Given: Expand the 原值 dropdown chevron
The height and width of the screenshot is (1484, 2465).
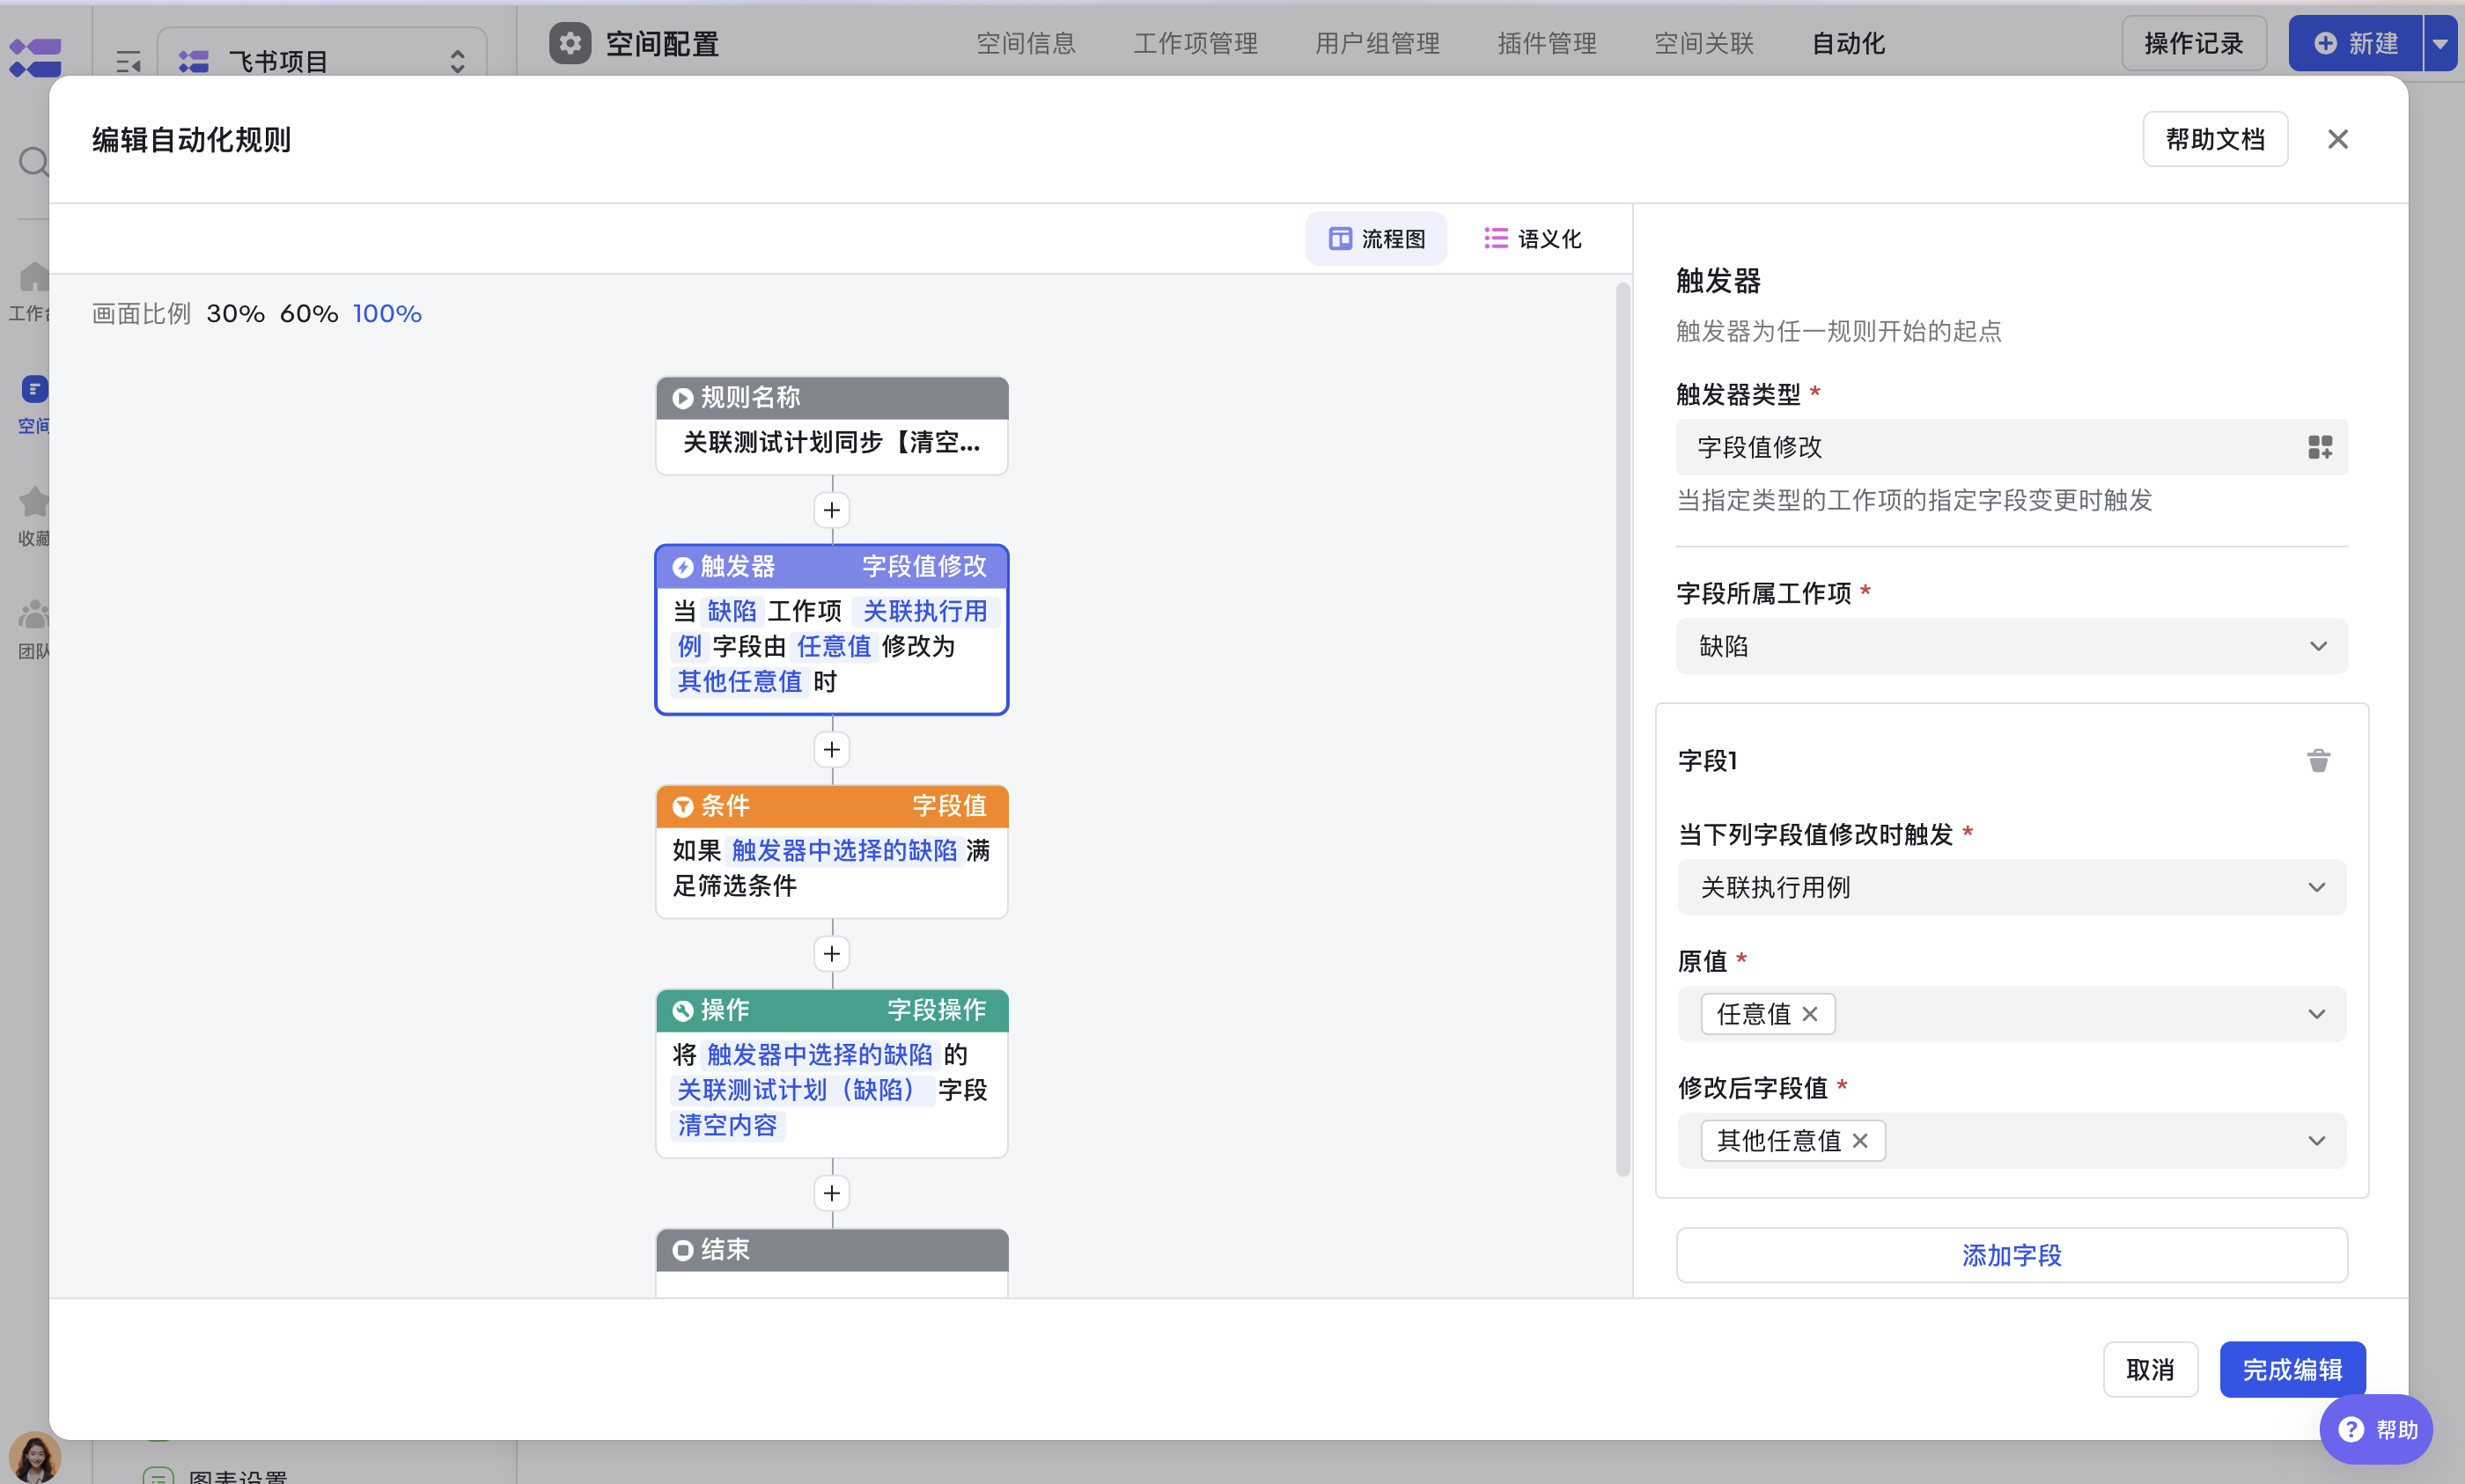Looking at the screenshot, I should [x=2316, y=1014].
